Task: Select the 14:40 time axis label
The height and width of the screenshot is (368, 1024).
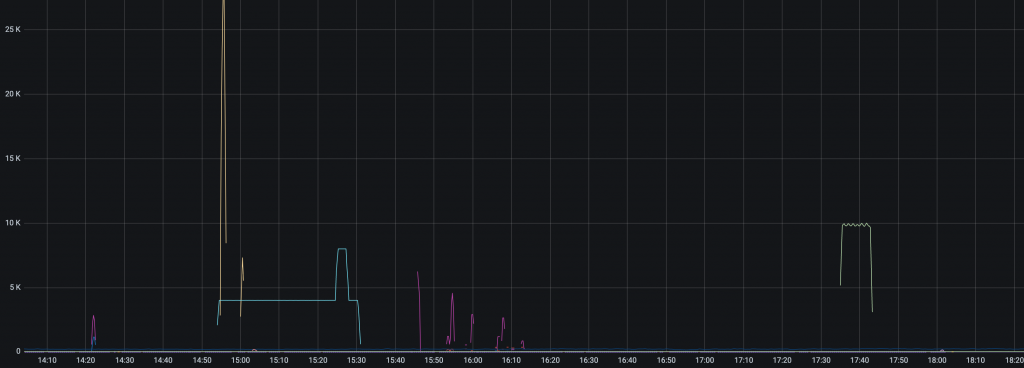Action: tap(163, 360)
